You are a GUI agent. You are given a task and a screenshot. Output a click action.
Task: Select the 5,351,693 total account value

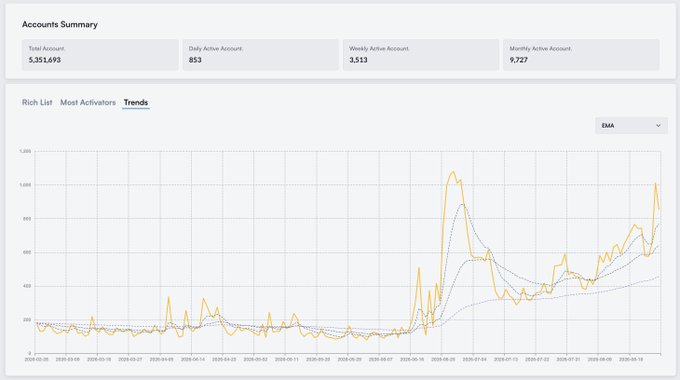pos(45,60)
